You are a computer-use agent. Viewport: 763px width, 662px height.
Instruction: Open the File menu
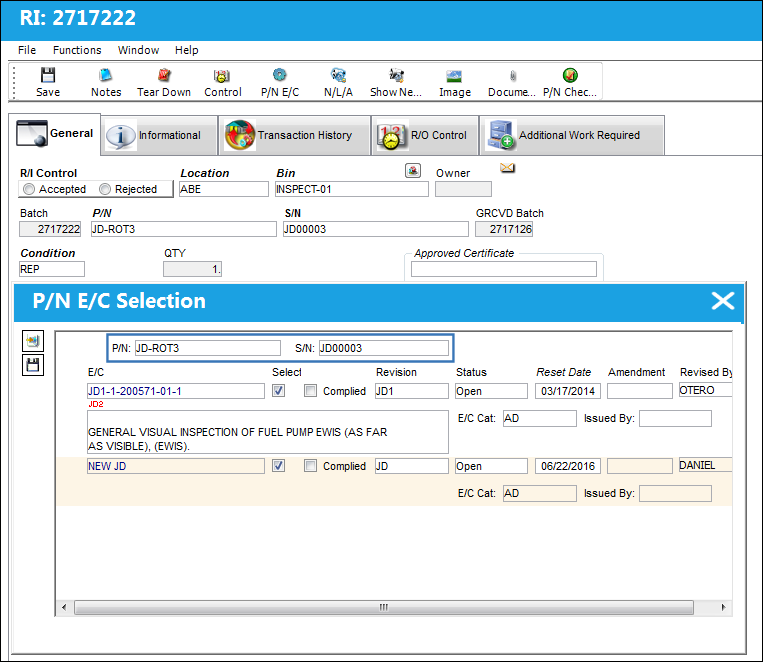27,50
